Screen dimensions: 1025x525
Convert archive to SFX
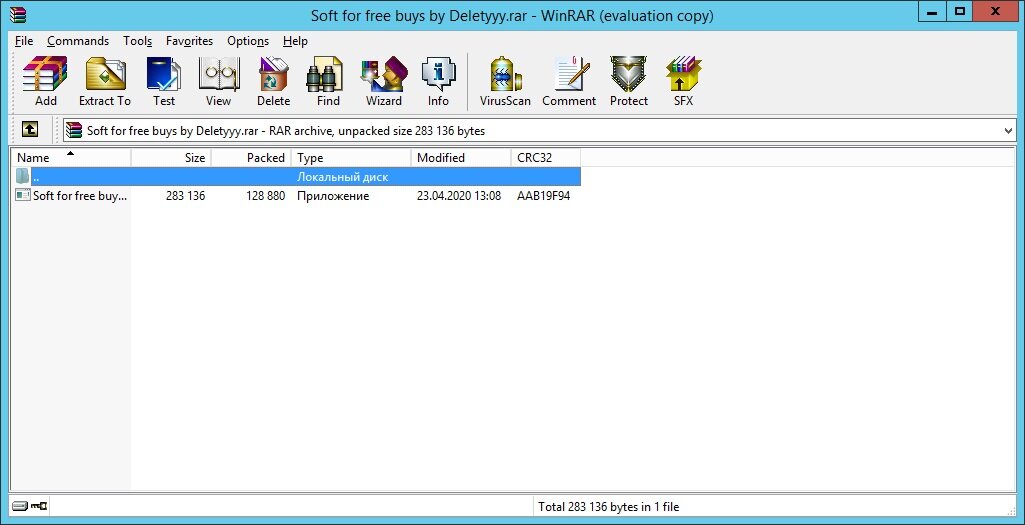point(683,81)
